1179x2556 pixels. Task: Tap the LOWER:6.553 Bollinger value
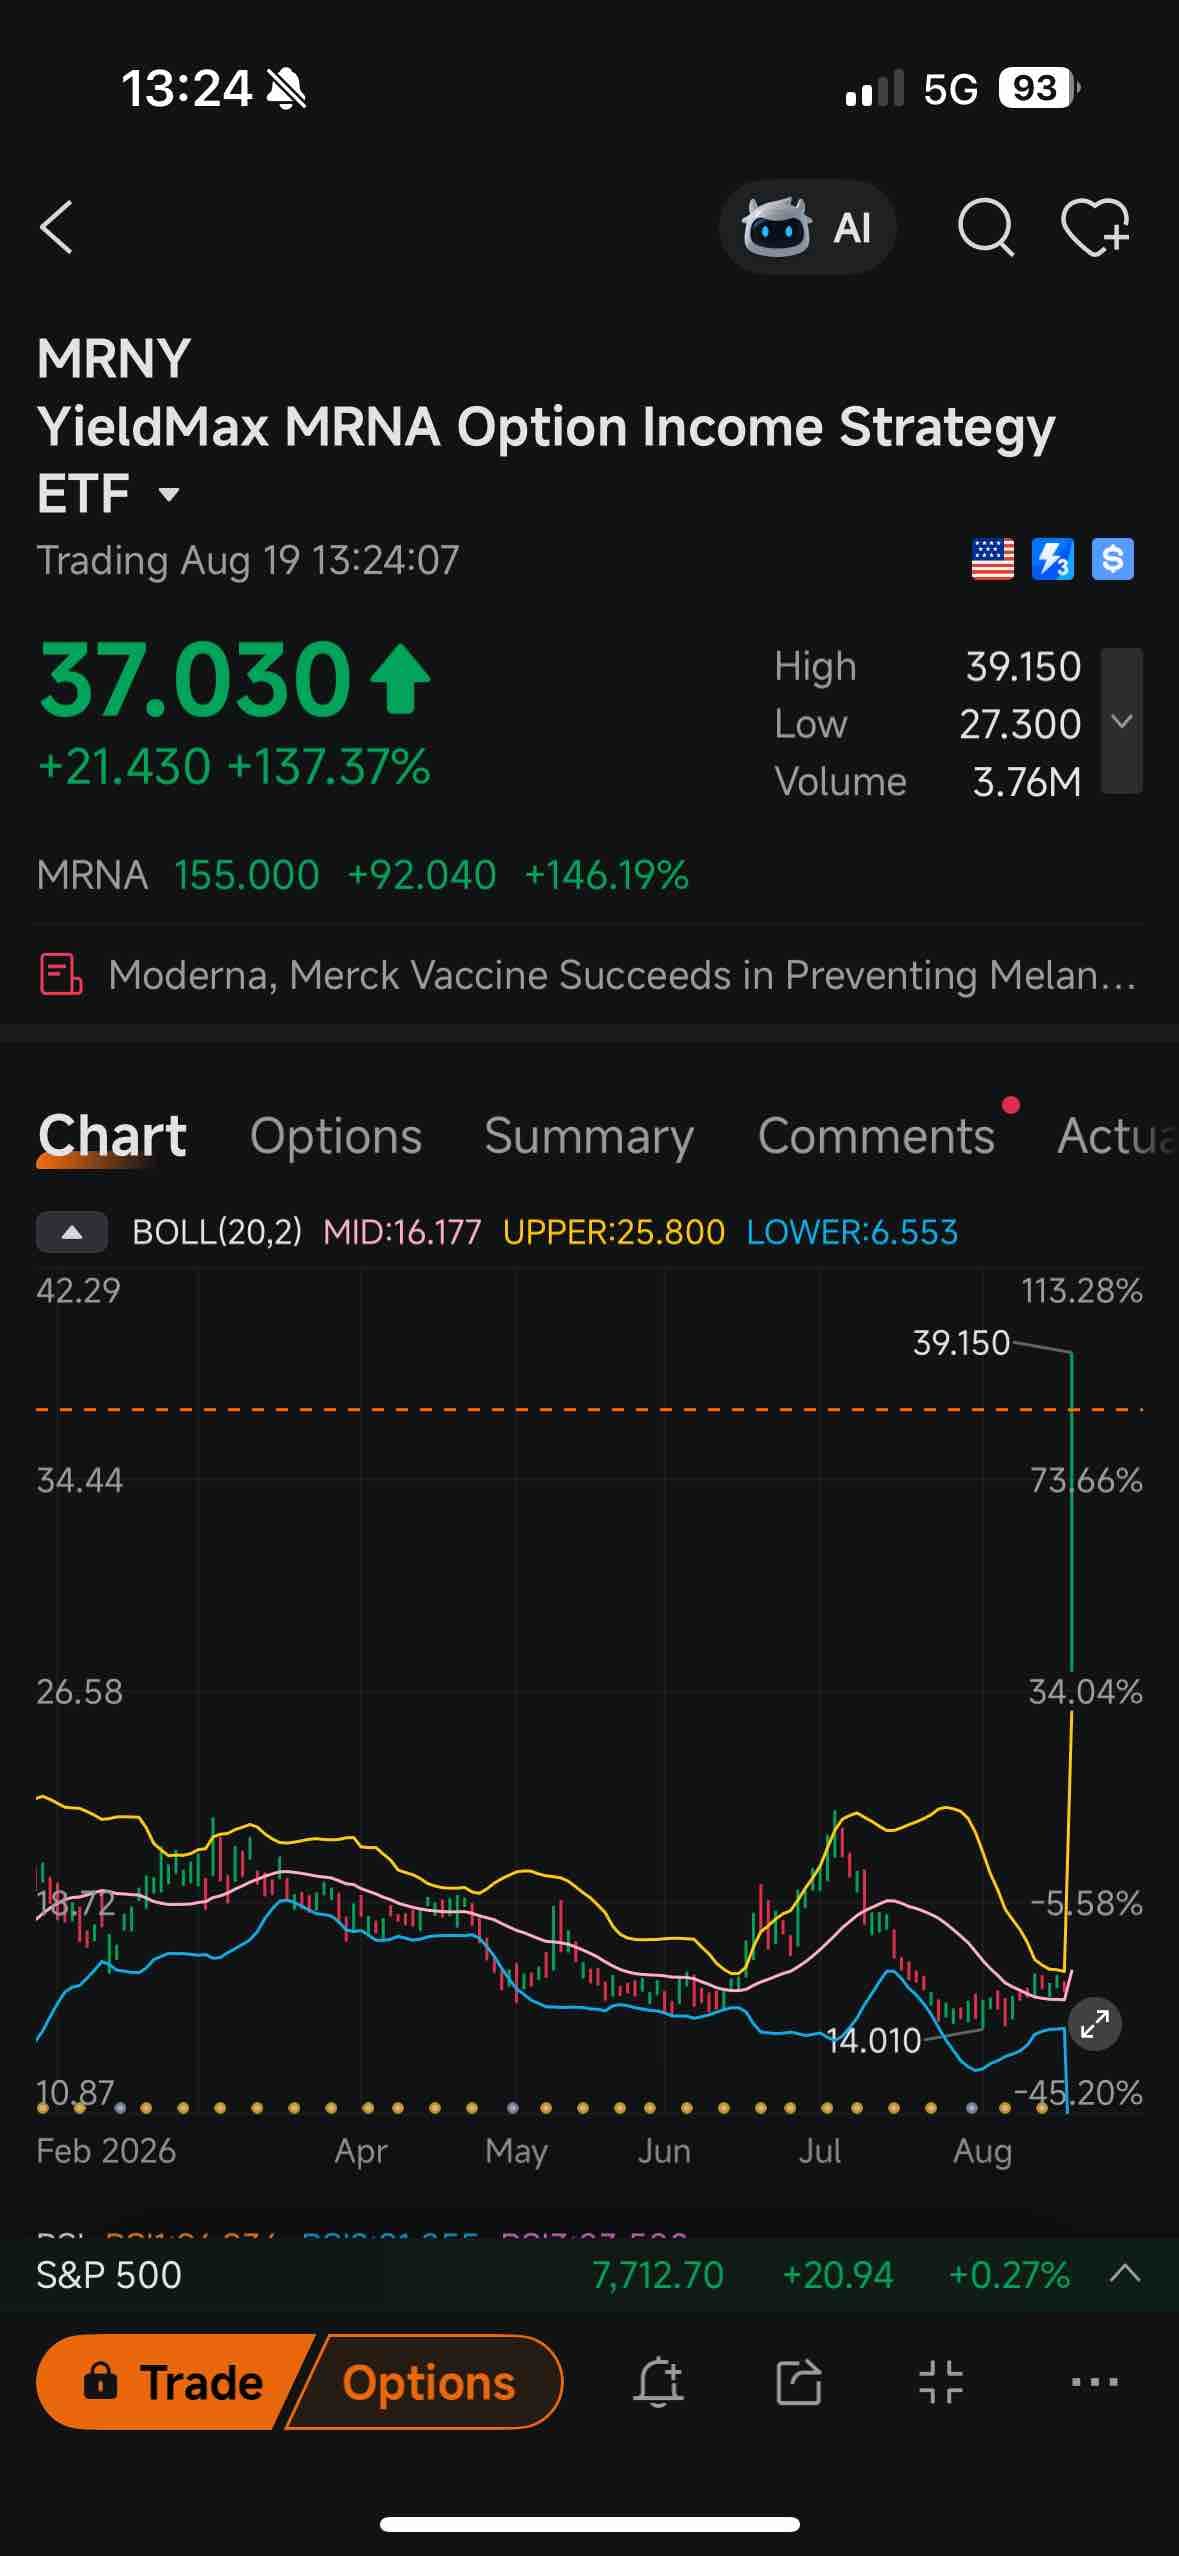852,1232
